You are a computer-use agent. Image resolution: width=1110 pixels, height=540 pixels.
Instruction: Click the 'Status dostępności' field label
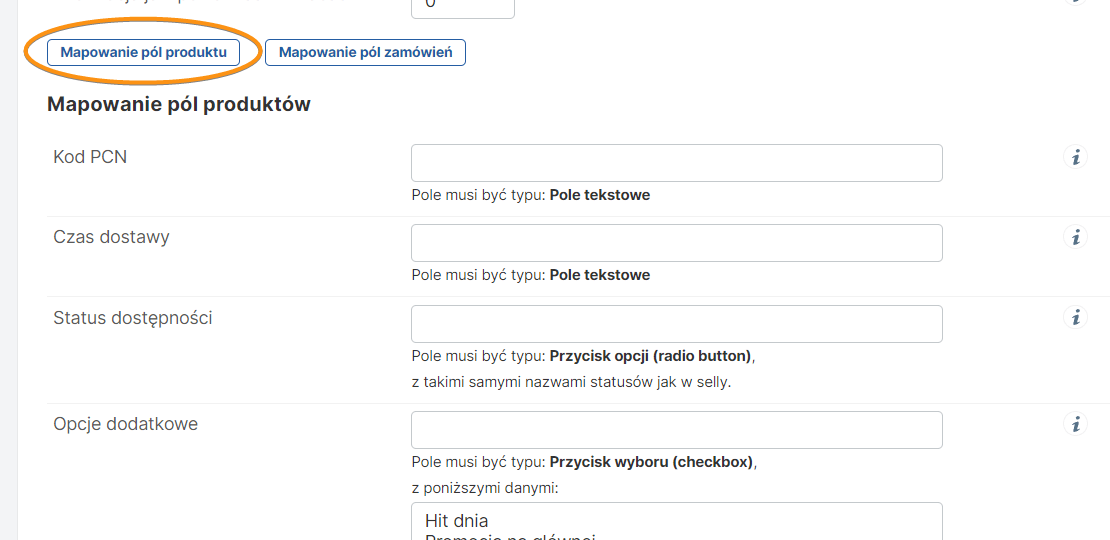point(132,318)
